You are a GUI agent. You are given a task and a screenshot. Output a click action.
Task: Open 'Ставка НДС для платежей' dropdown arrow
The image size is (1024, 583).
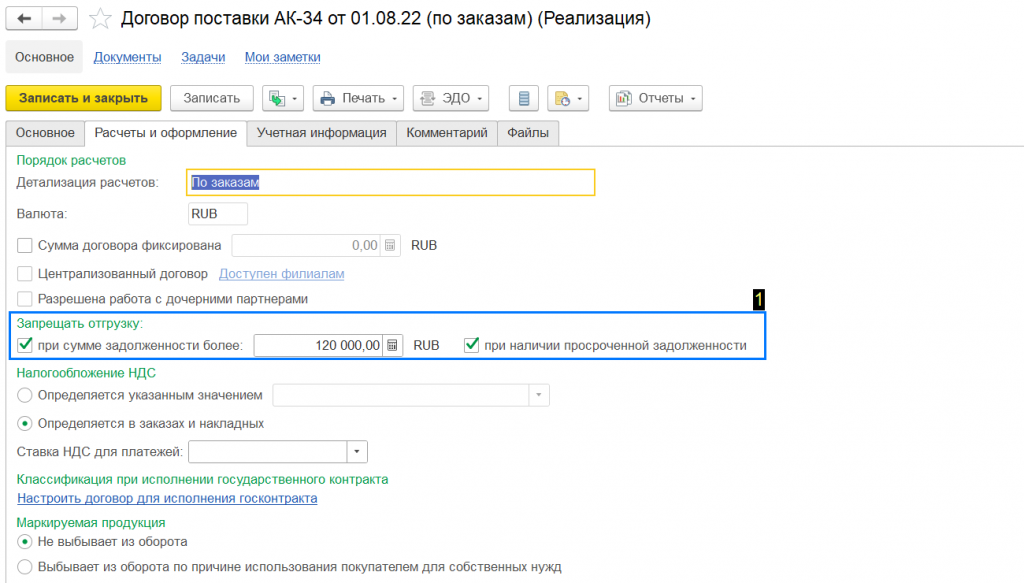click(357, 452)
